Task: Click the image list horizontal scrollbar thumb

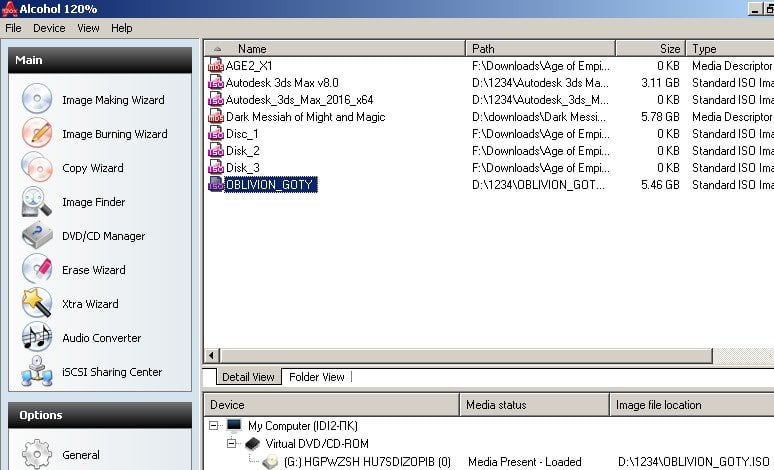Action: pos(466,355)
